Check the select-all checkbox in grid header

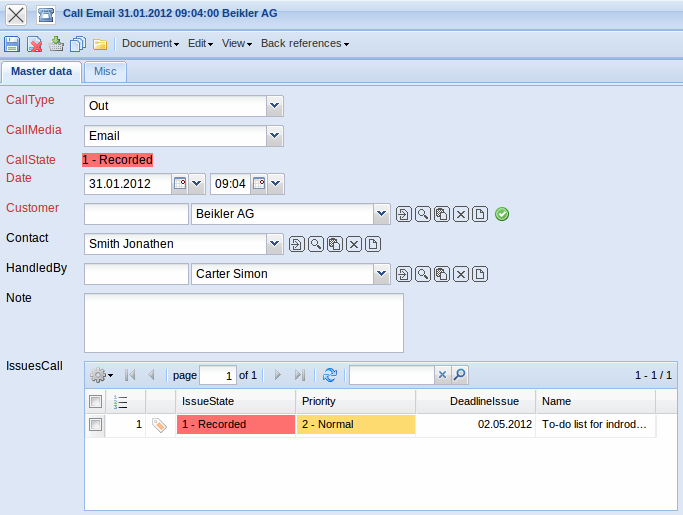click(95, 401)
